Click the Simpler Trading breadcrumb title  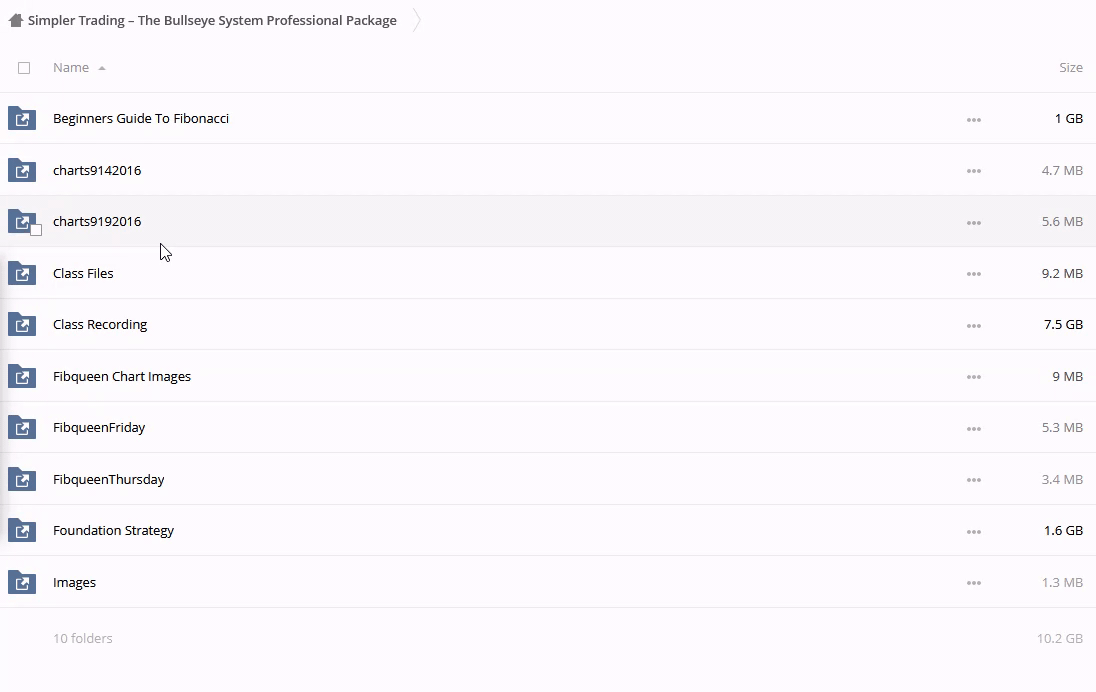tap(212, 20)
